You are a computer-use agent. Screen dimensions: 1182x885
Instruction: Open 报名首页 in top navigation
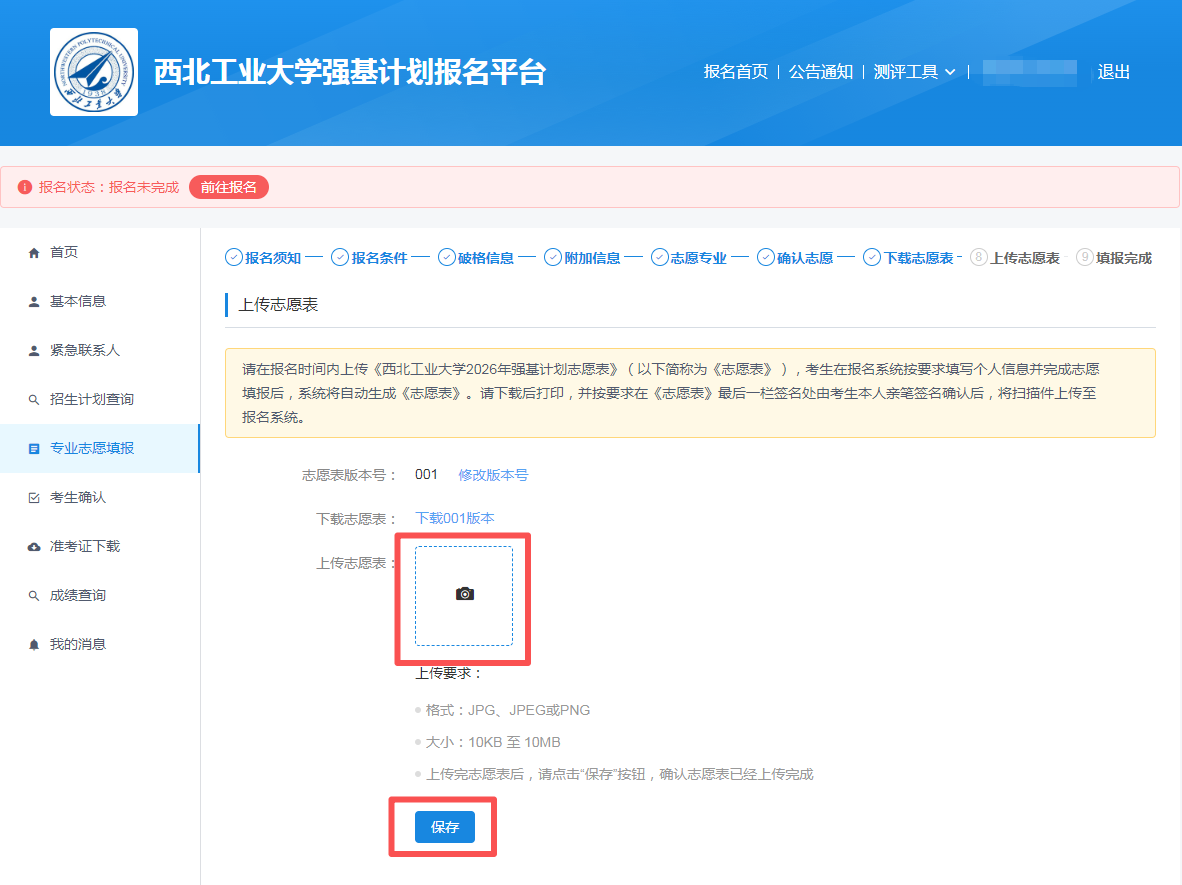point(735,72)
